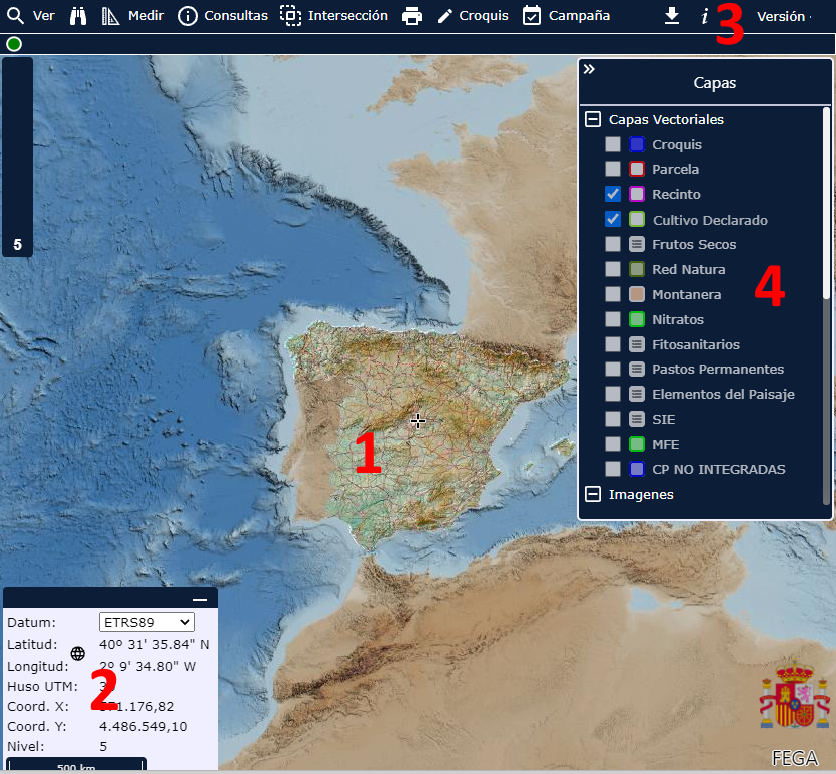Collapse the Imagenes layer group

(x=593, y=494)
